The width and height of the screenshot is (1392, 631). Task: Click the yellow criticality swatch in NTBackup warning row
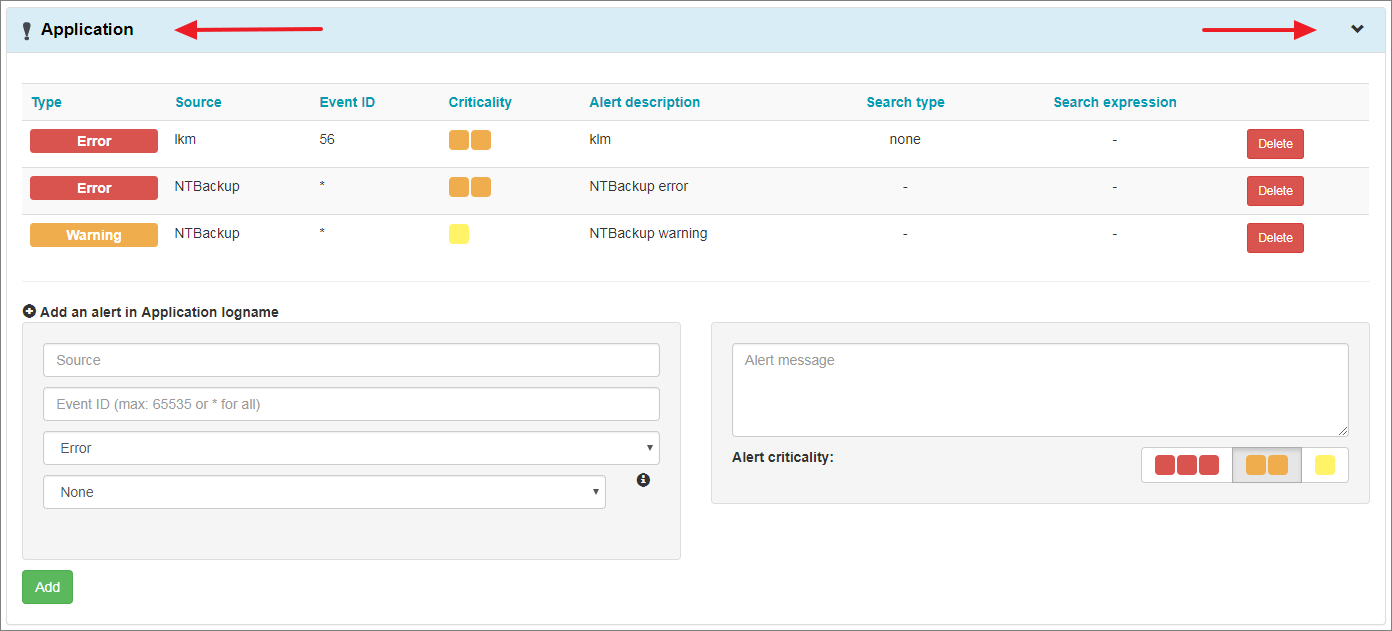pyautogui.click(x=459, y=234)
